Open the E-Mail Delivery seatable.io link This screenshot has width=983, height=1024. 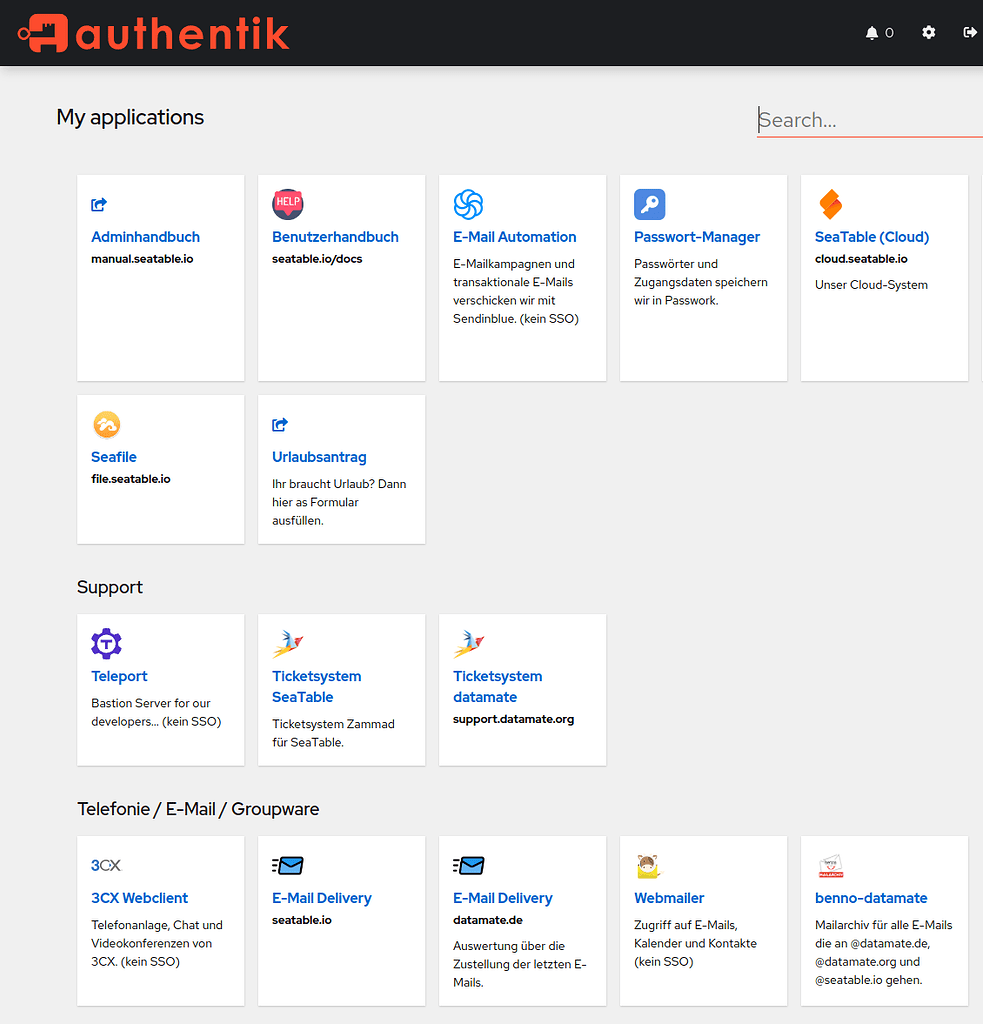321,897
